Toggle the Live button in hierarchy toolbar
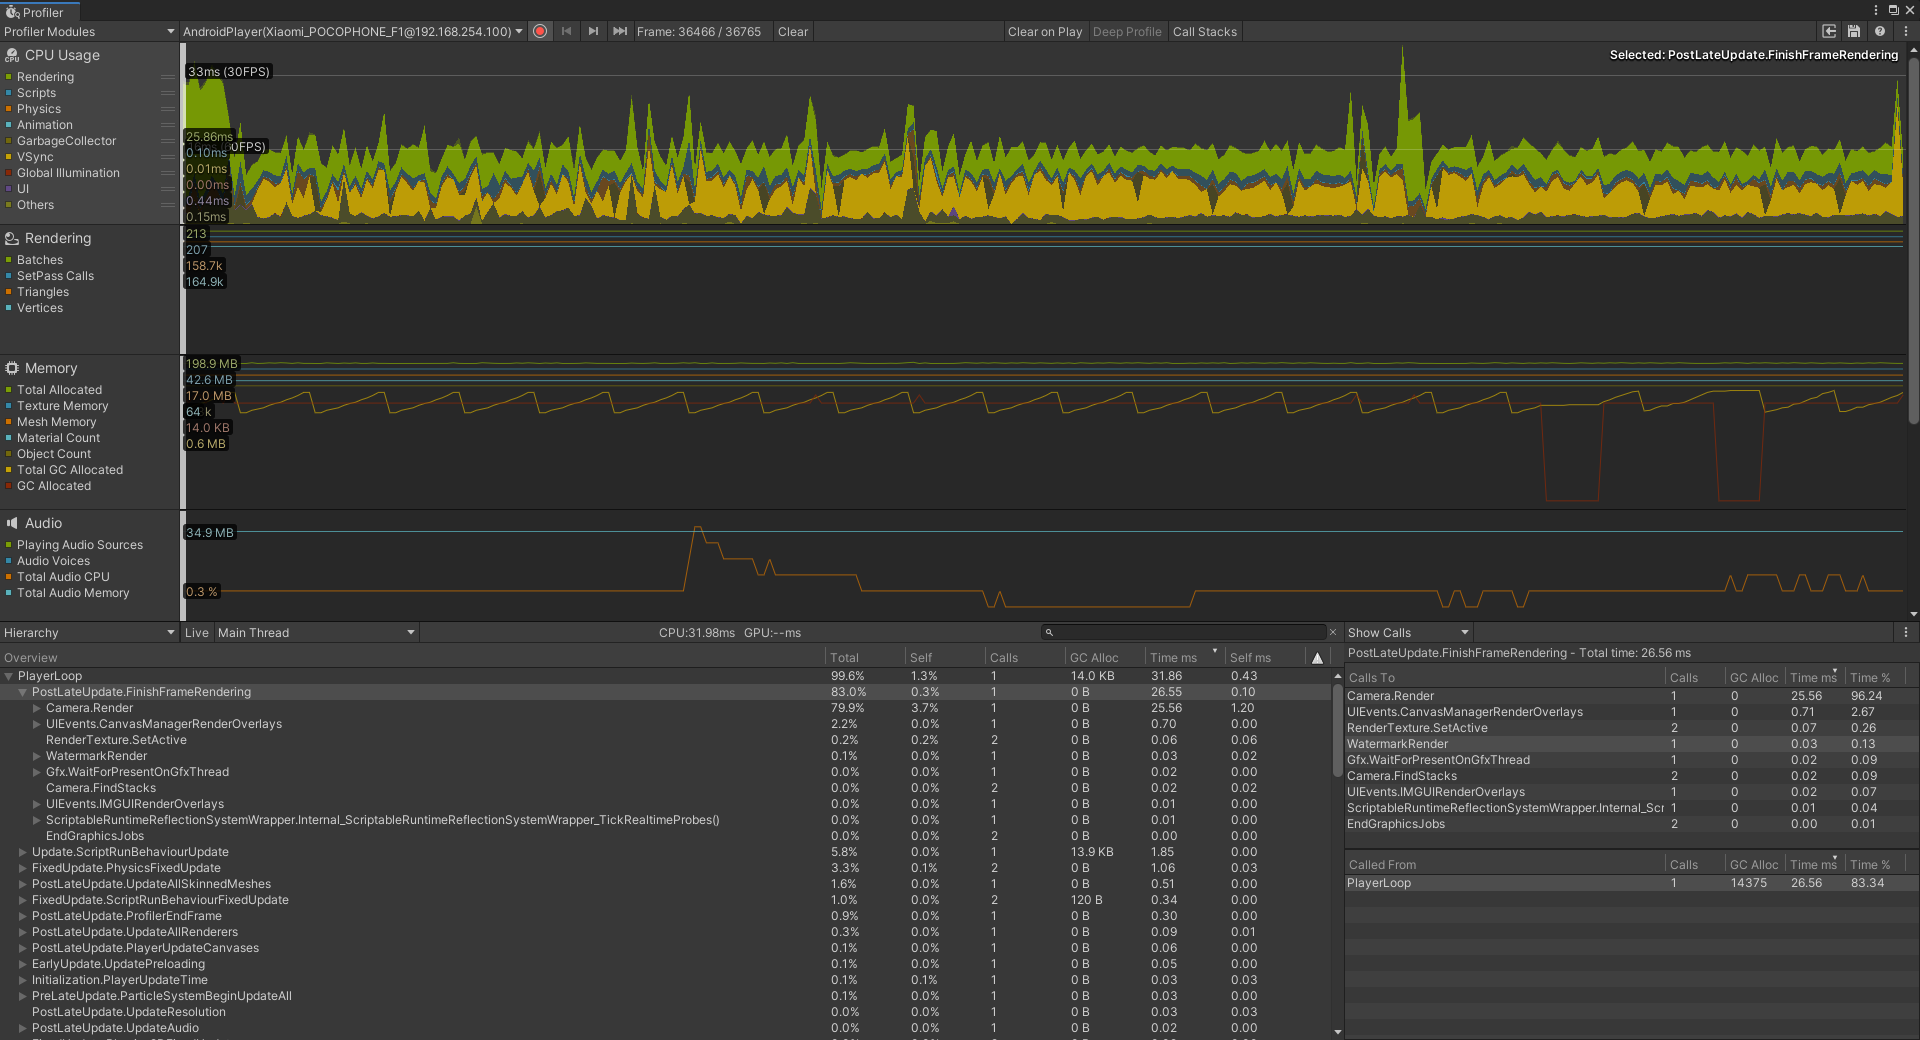 pyautogui.click(x=197, y=632)
